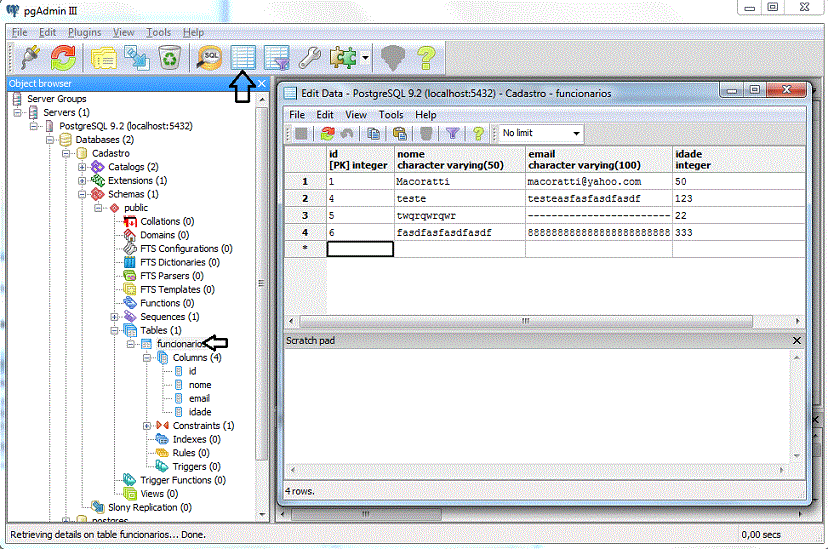
Task: Click the Macoratti cell in nome column
Action: (459, 182)
